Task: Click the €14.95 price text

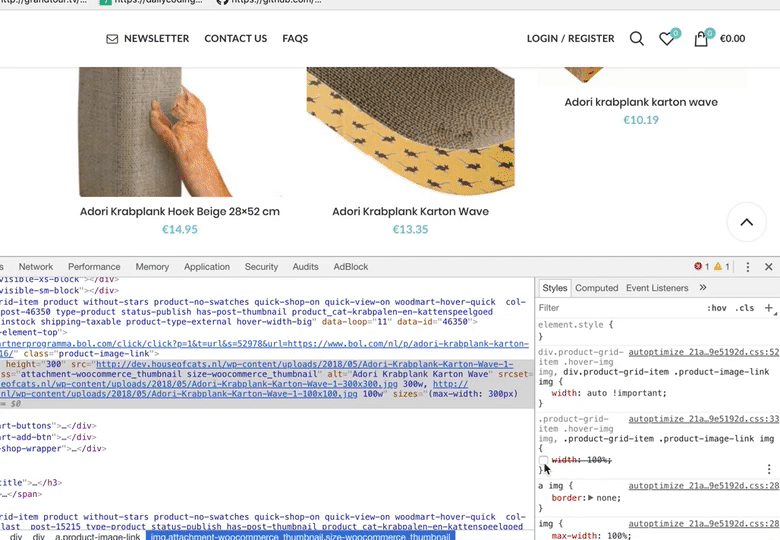Action: [180, 230]
